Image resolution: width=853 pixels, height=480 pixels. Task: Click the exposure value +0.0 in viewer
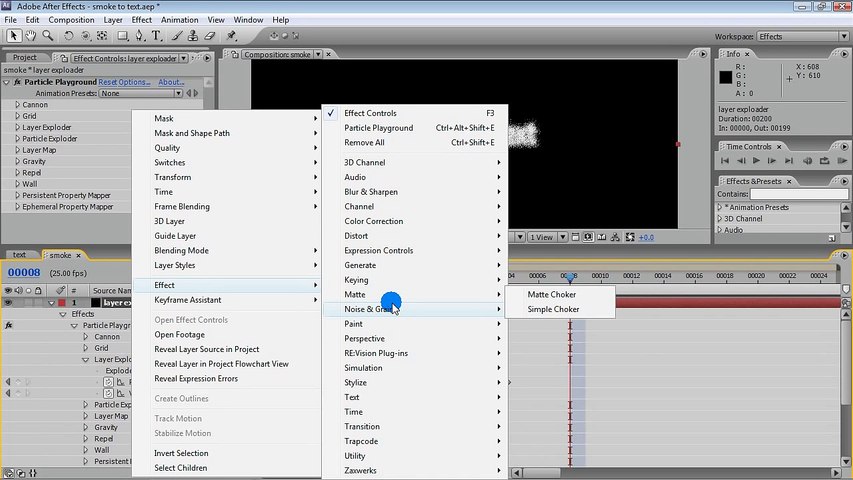(646, 237)
